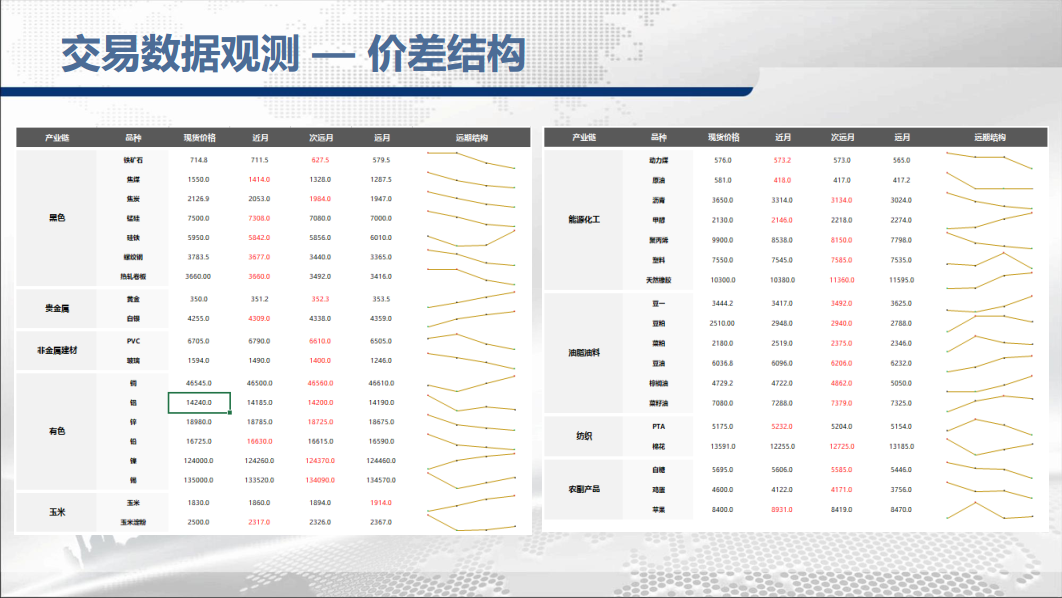The image size is (1062, 598).
Task: Click the 玉米淀粉 value 2317.0
Action: pyautogui.click(x=259, y=522)
